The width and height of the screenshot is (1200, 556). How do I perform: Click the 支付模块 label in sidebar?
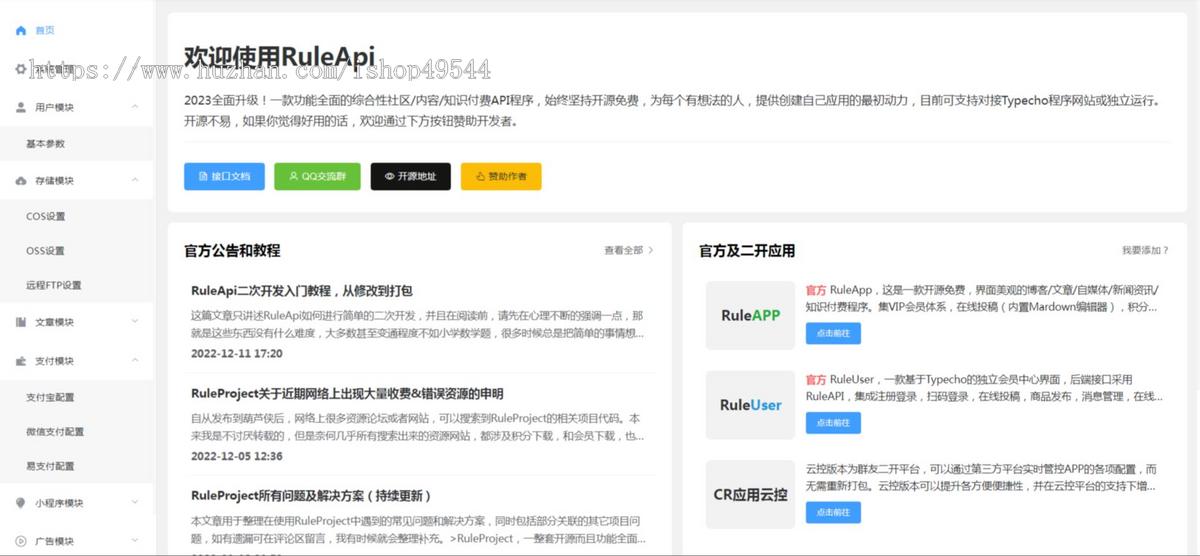coord(54,360)
